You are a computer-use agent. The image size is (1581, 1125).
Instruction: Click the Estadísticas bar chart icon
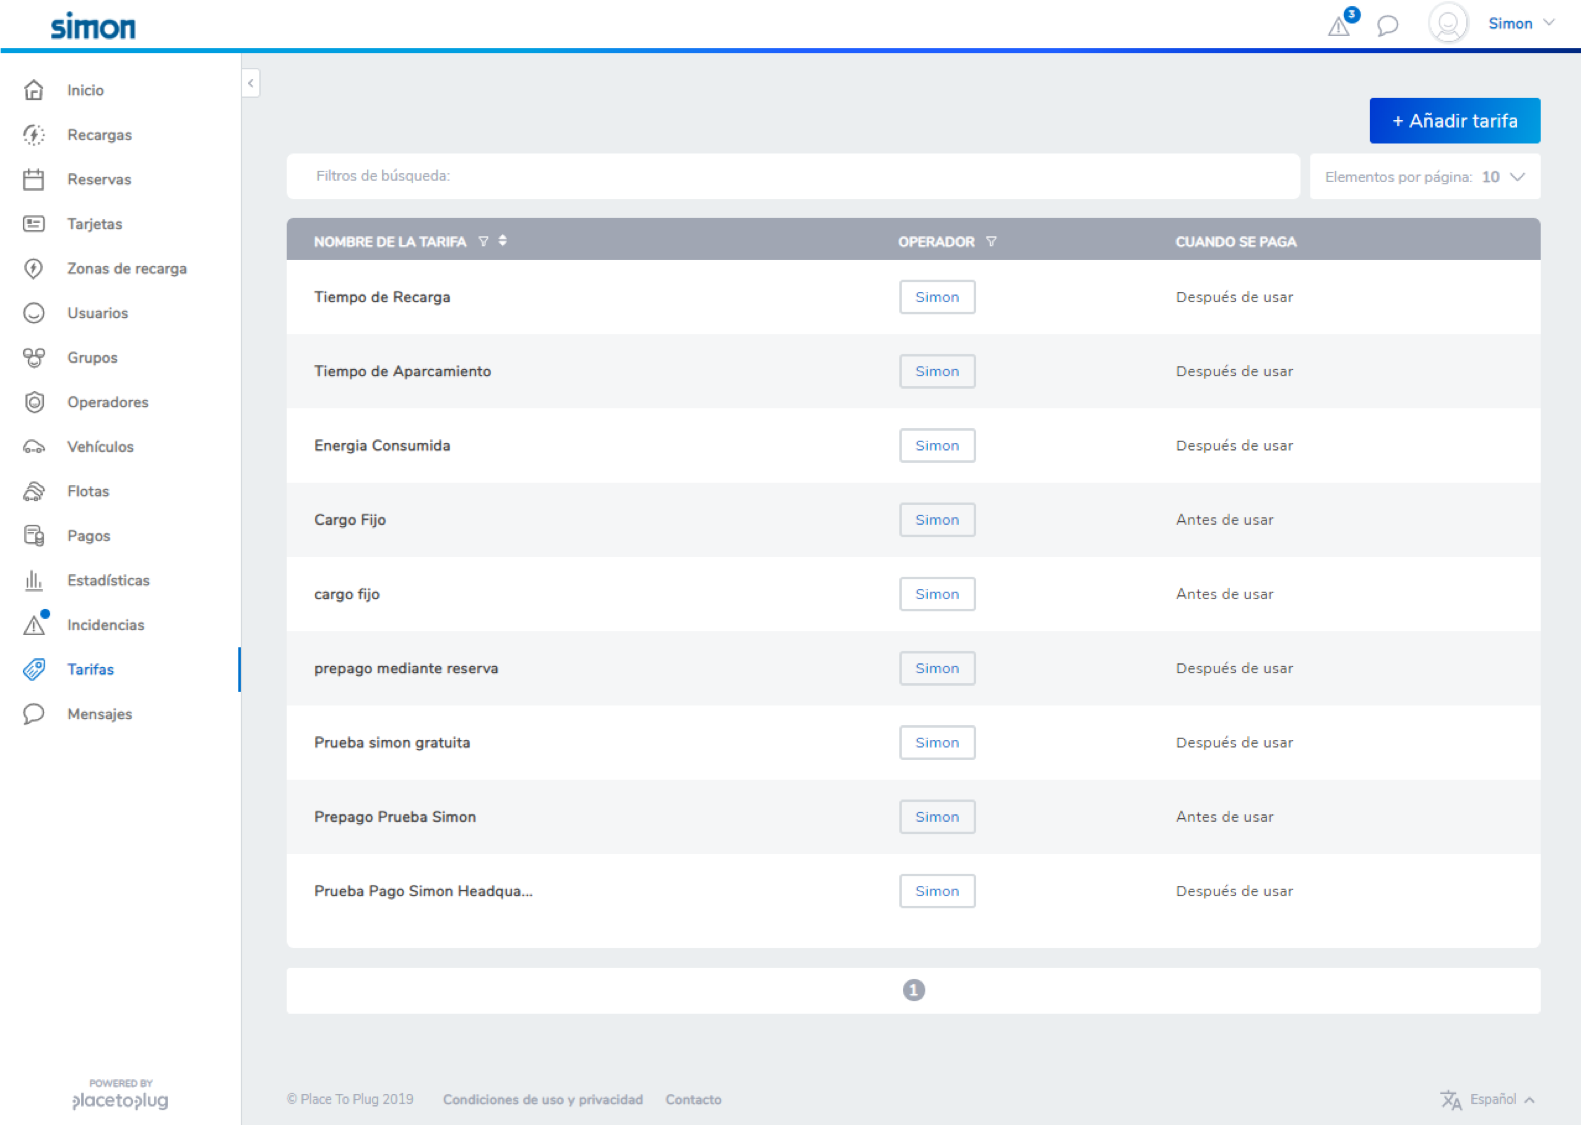click(34, 580)
